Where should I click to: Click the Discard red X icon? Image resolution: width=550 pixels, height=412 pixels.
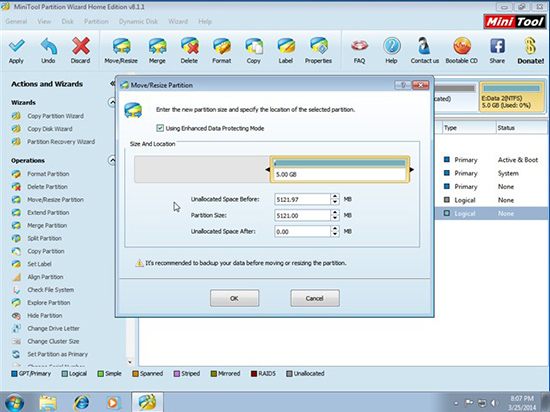coord(81,46)
